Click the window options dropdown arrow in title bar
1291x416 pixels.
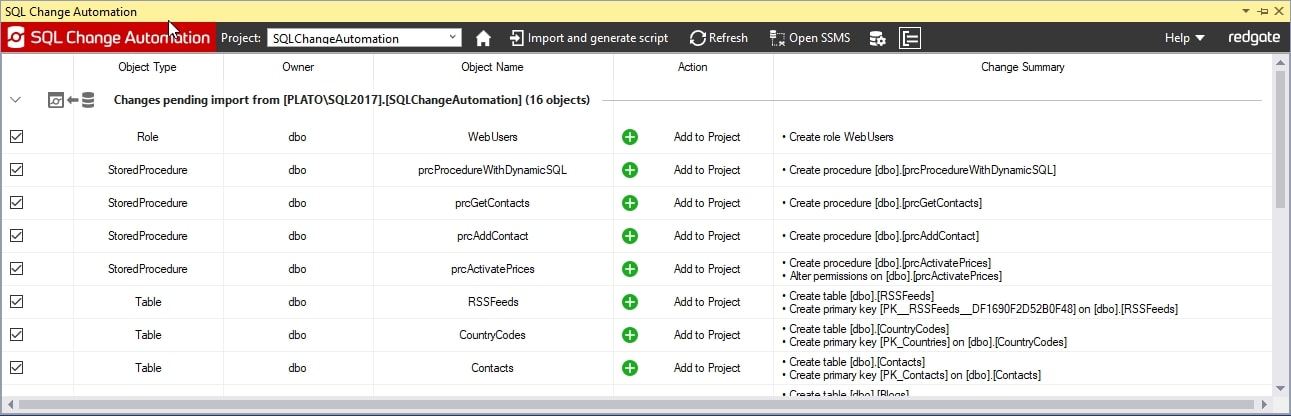click(x=1246, y=11)
